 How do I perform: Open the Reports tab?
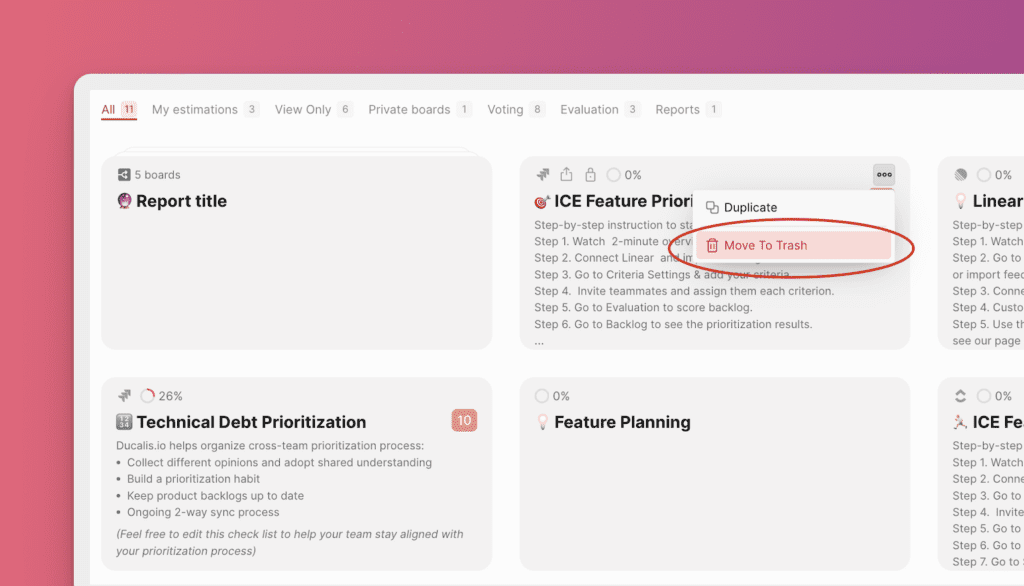point(677,110)
